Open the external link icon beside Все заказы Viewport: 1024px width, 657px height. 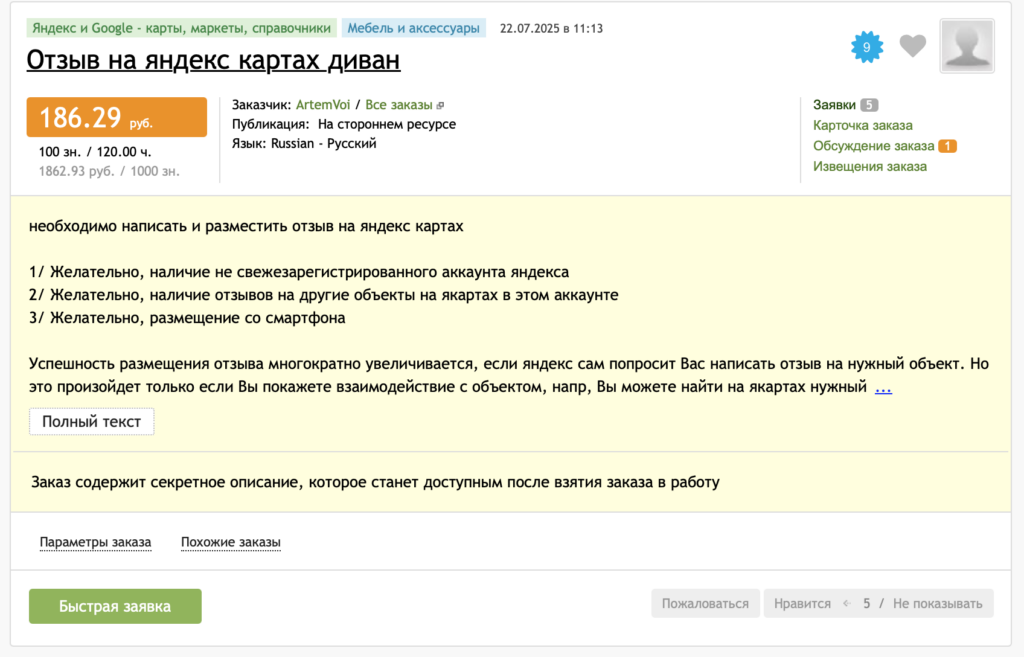(x=440, y=106)
